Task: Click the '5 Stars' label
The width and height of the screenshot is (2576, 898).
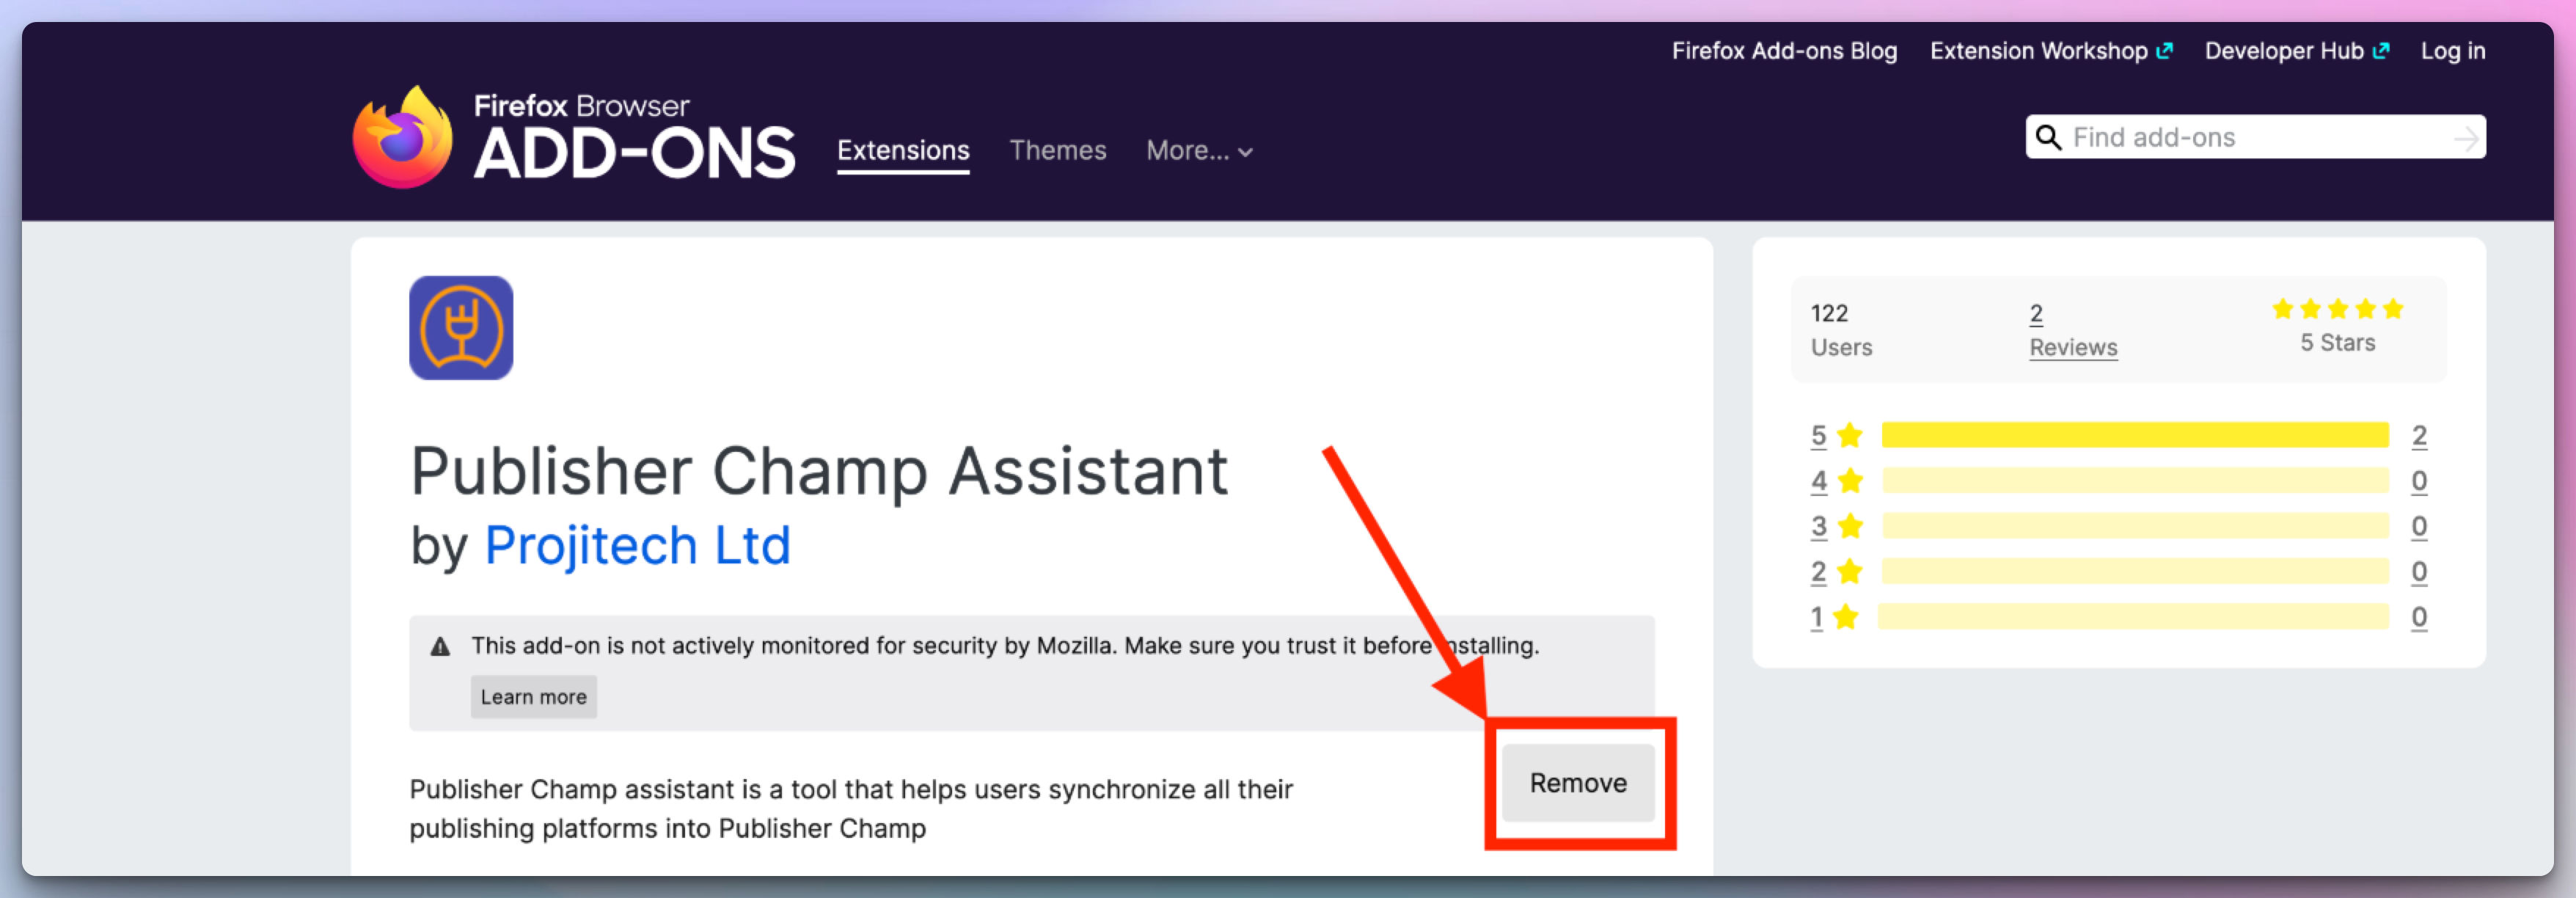Action: click(2337, 343)
